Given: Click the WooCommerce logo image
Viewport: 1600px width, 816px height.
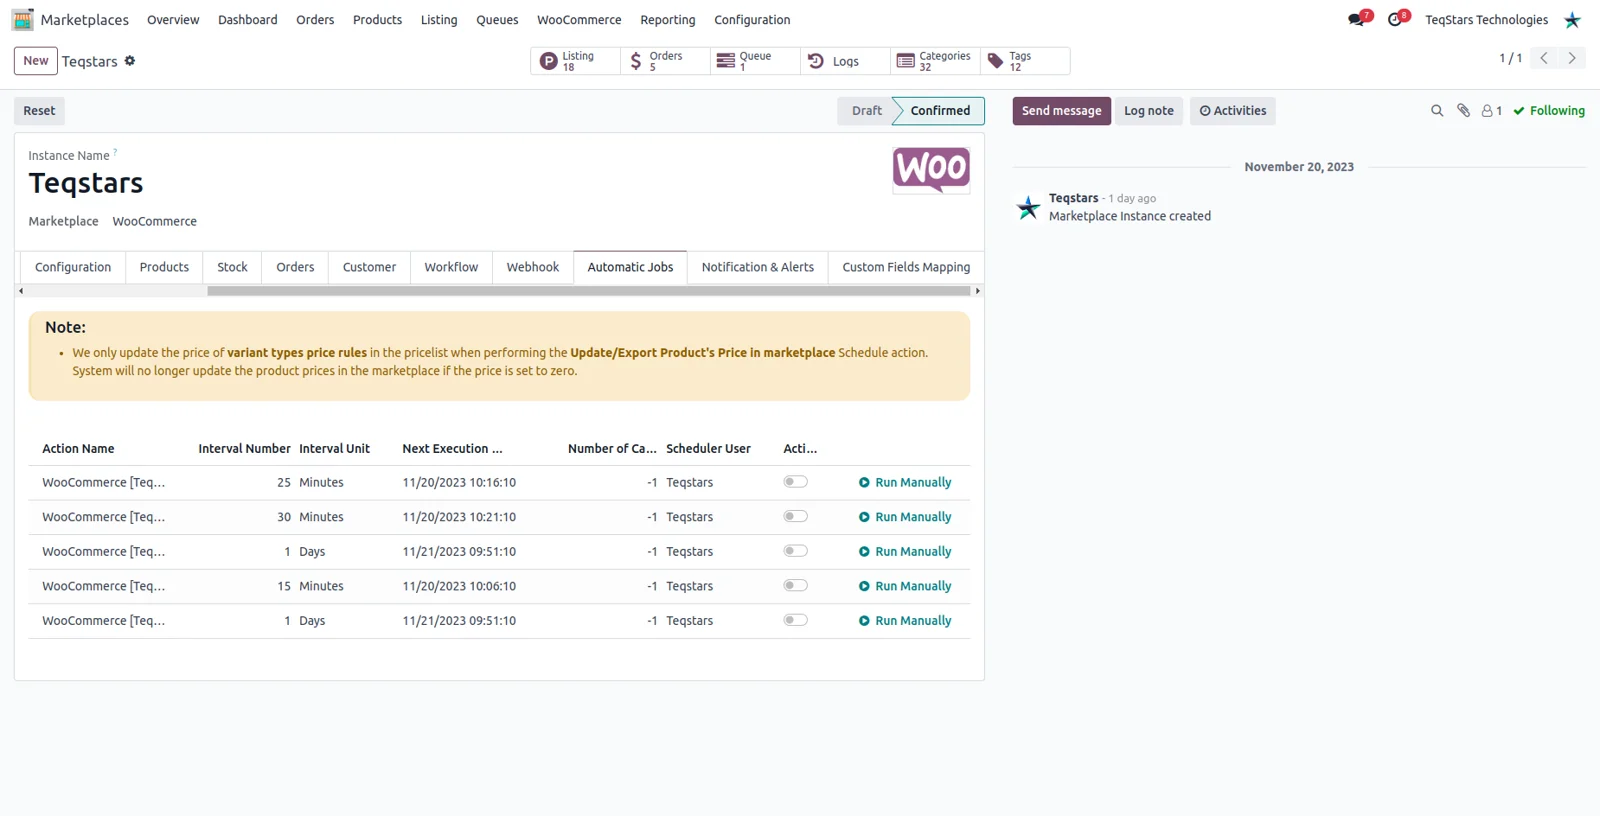Looking at the screenshot, I should pos(931,170).
